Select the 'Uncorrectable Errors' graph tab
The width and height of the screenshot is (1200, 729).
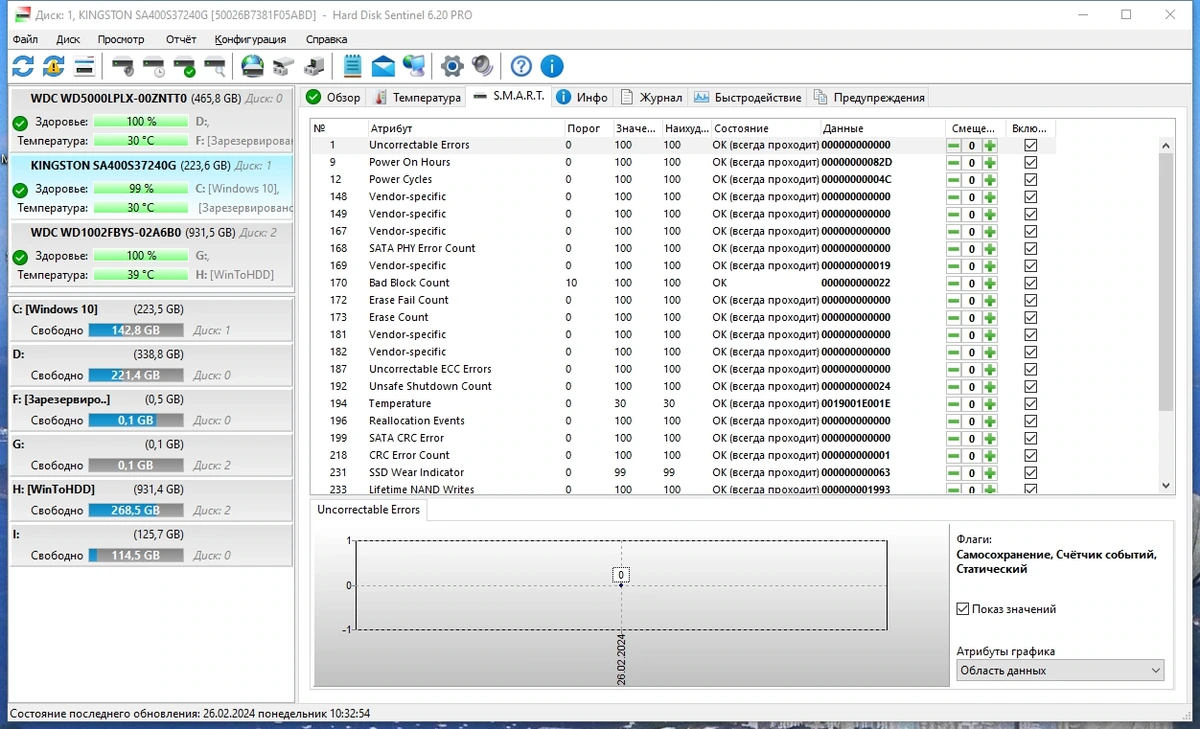(368, 509)
